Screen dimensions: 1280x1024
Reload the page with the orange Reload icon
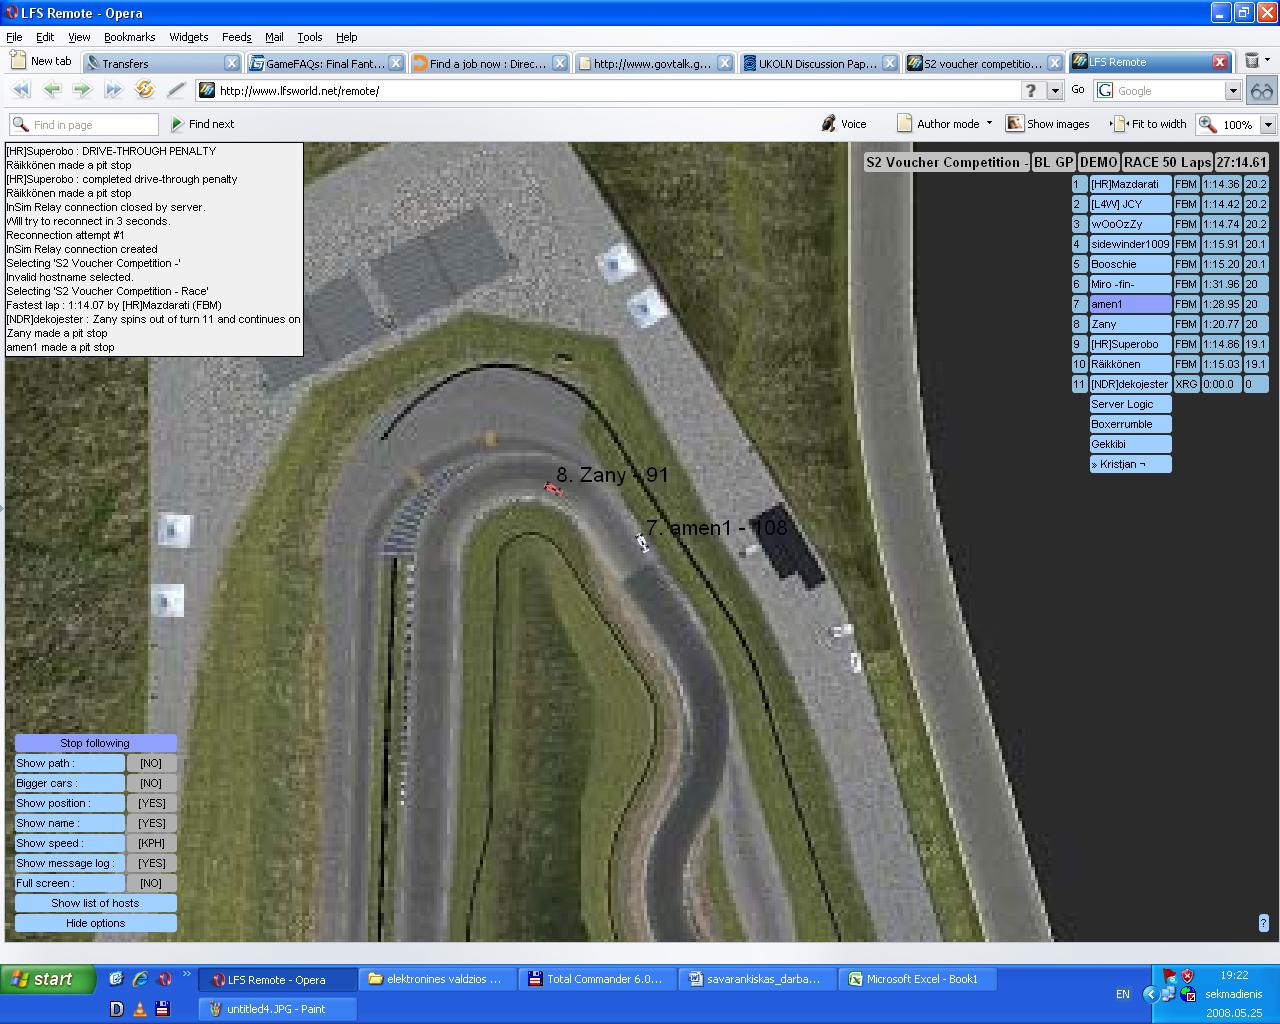pos(145,90)
